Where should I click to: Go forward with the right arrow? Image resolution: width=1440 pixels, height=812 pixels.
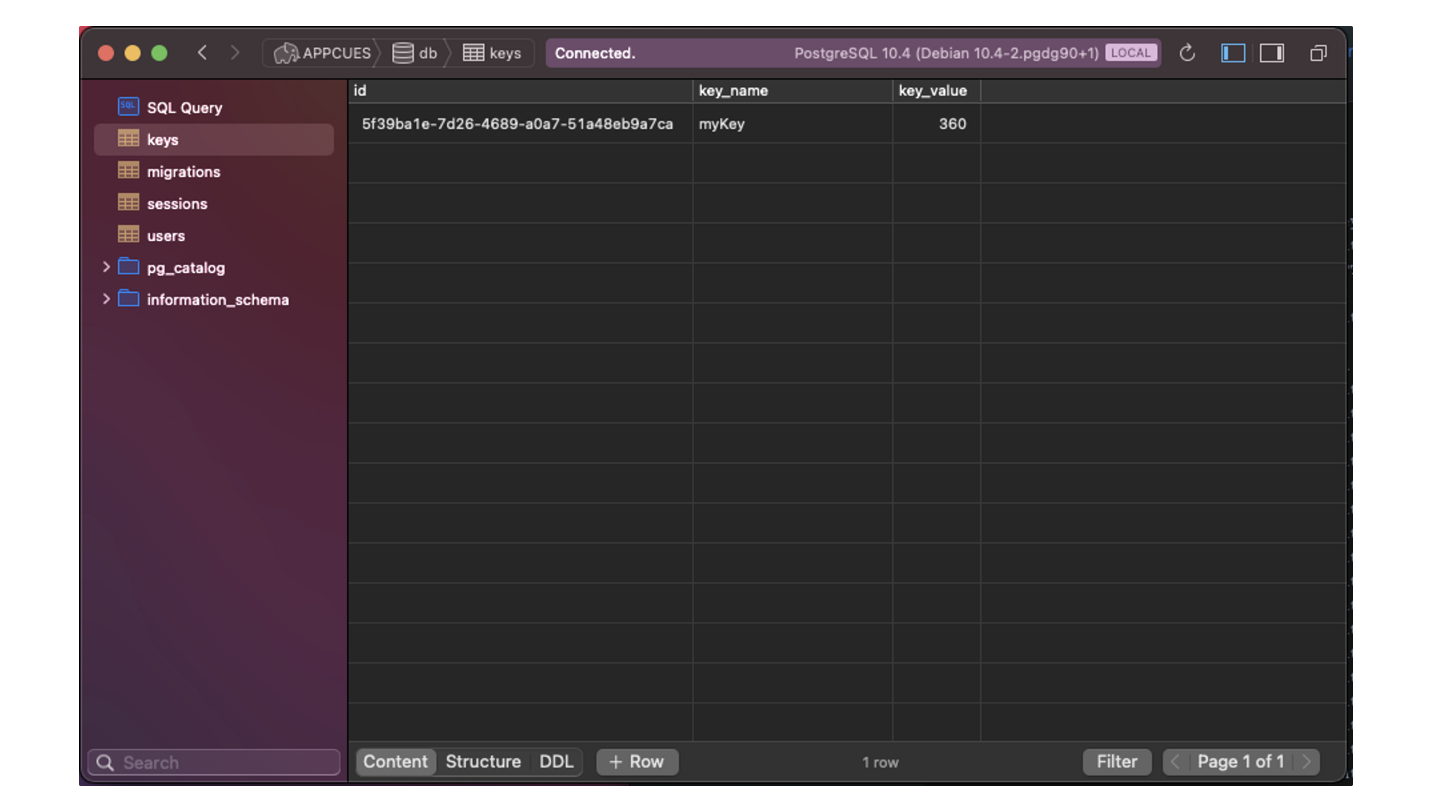[x=235, y=53]
